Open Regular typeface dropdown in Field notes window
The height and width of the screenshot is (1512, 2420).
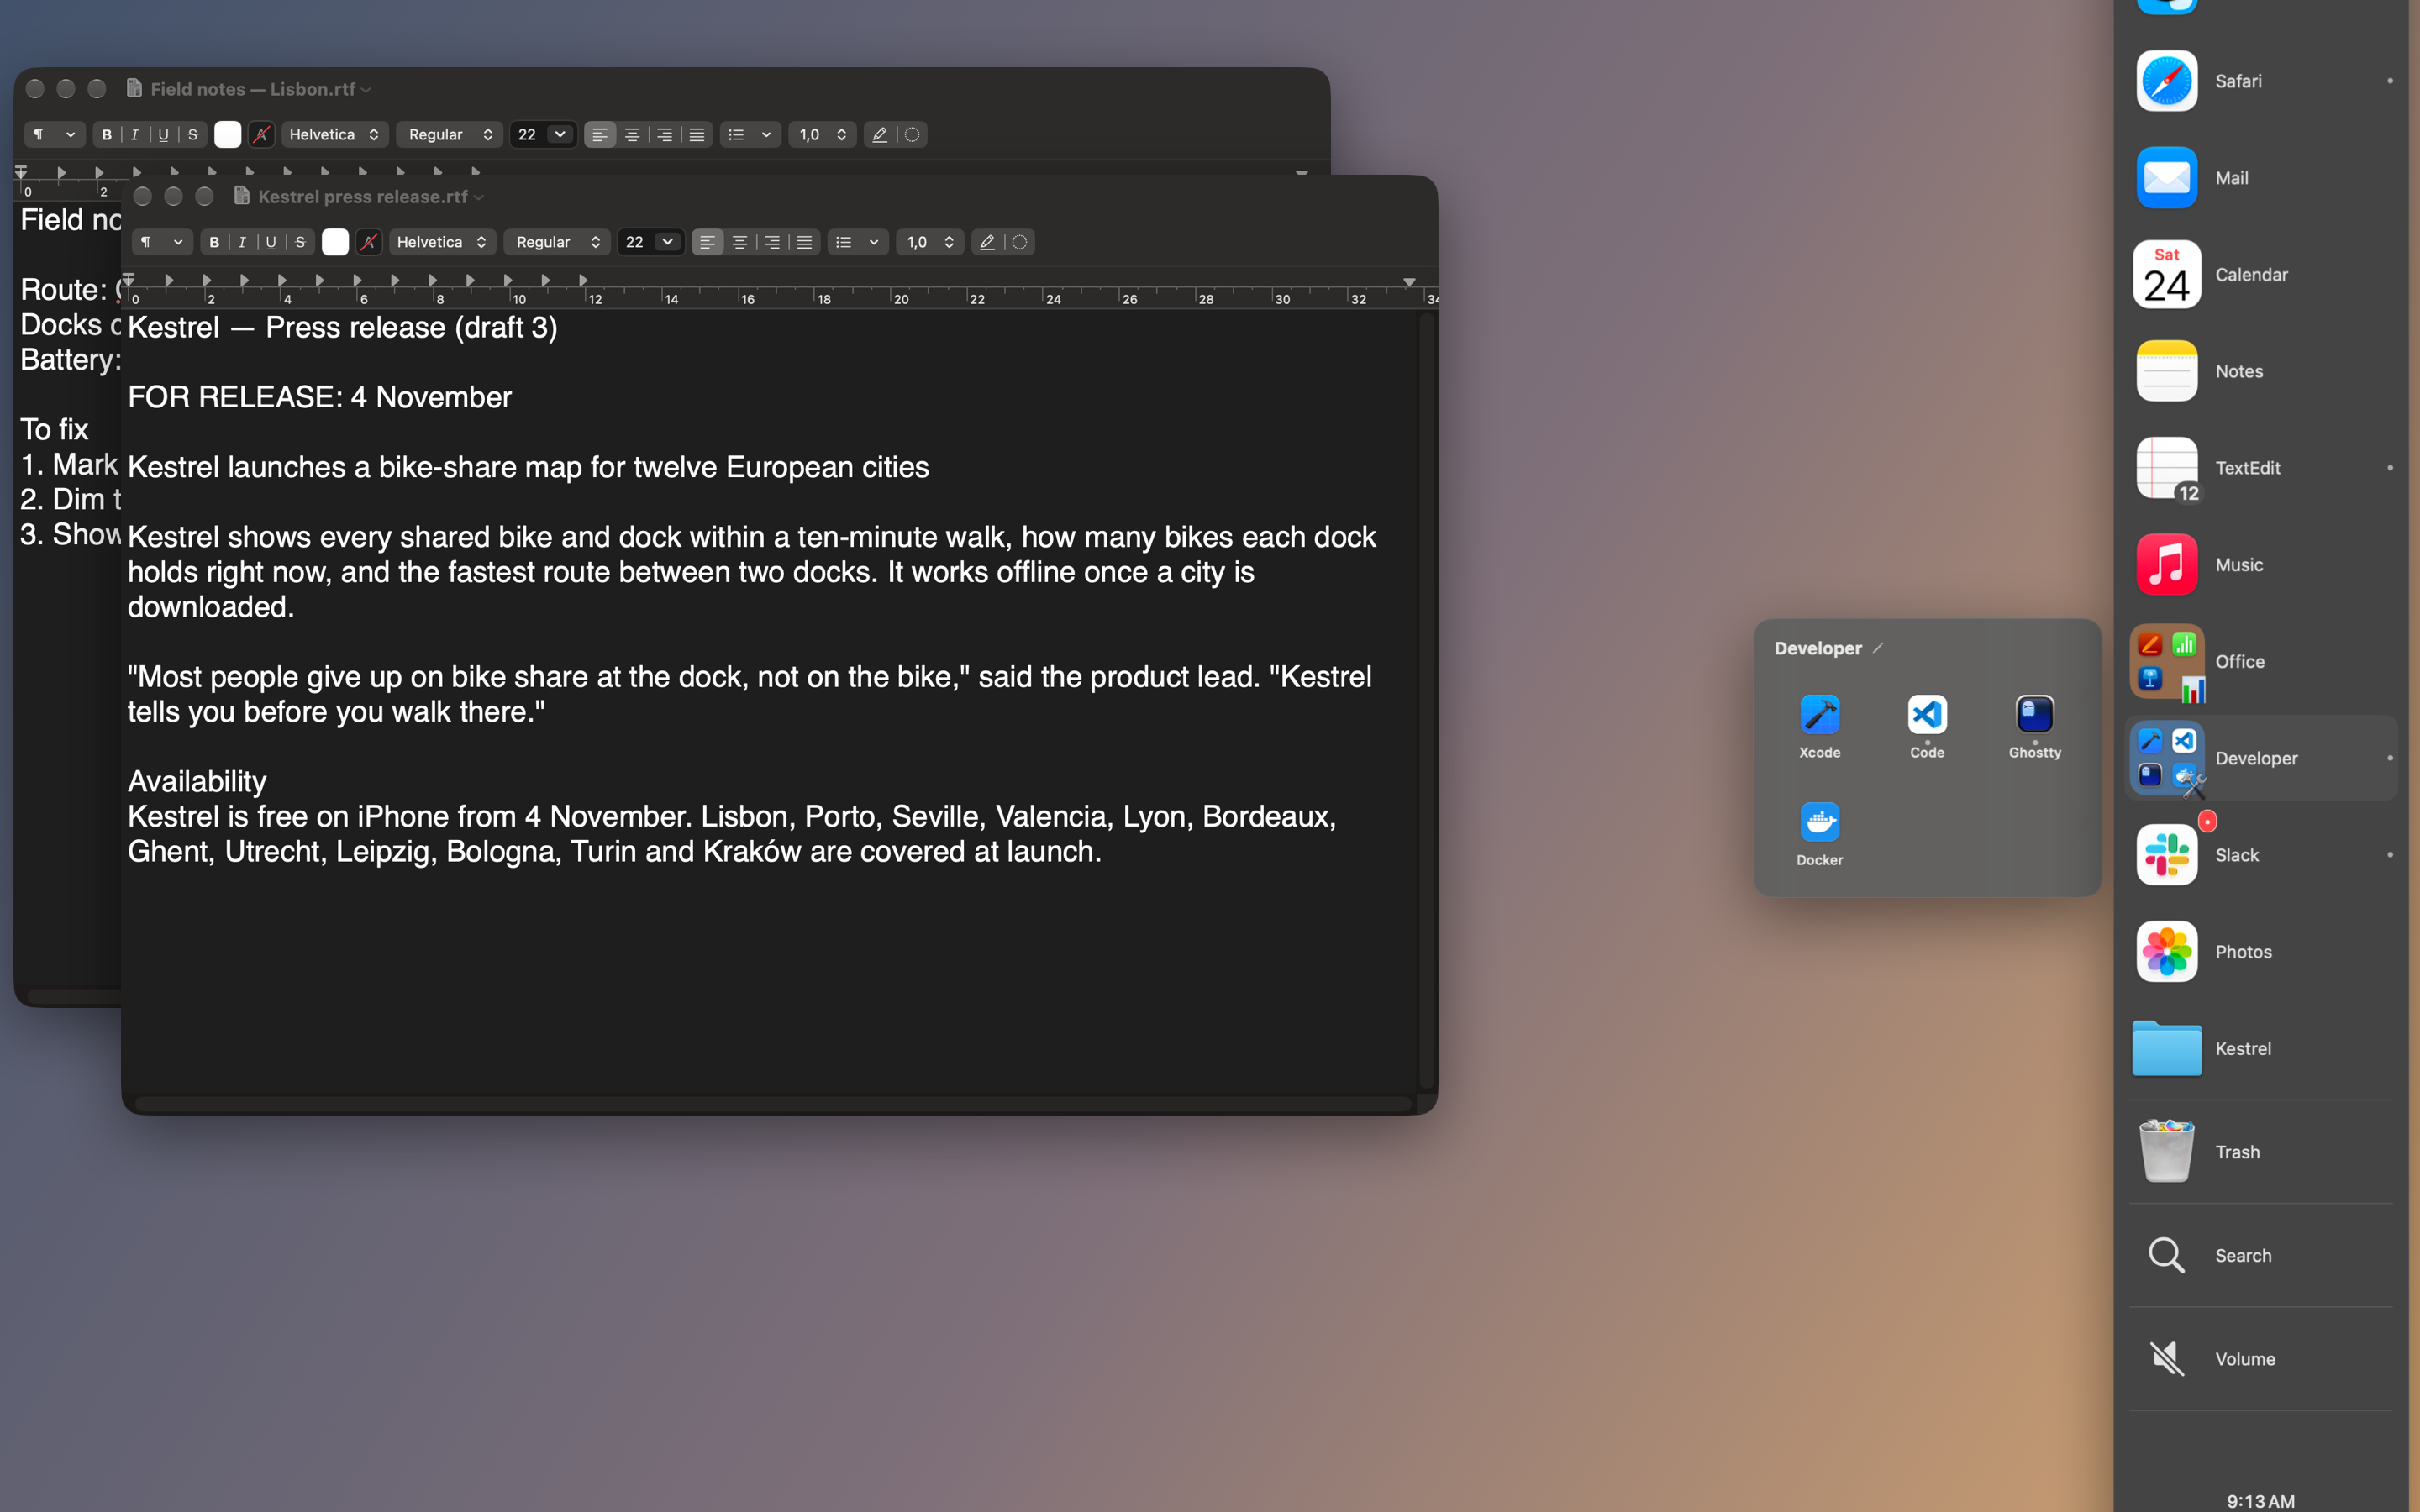(x=450, y=134)
